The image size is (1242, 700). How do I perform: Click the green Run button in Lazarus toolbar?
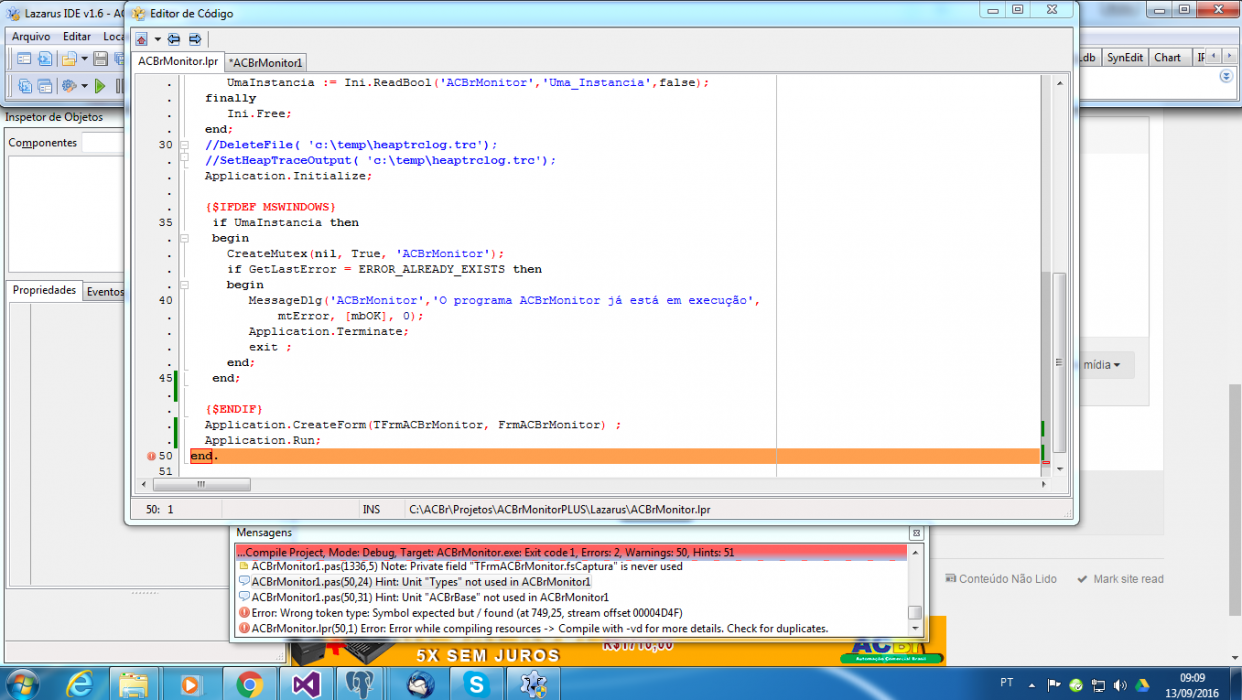tap(100, 86)
